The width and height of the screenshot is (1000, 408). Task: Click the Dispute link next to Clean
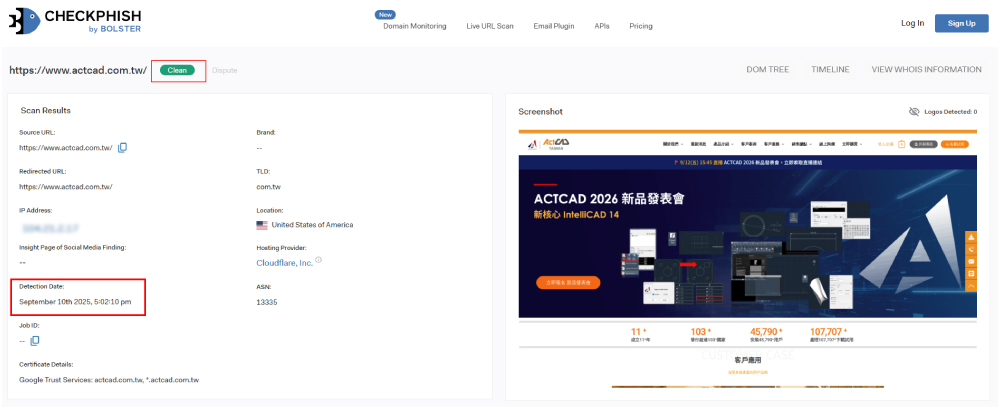[225, 70]
